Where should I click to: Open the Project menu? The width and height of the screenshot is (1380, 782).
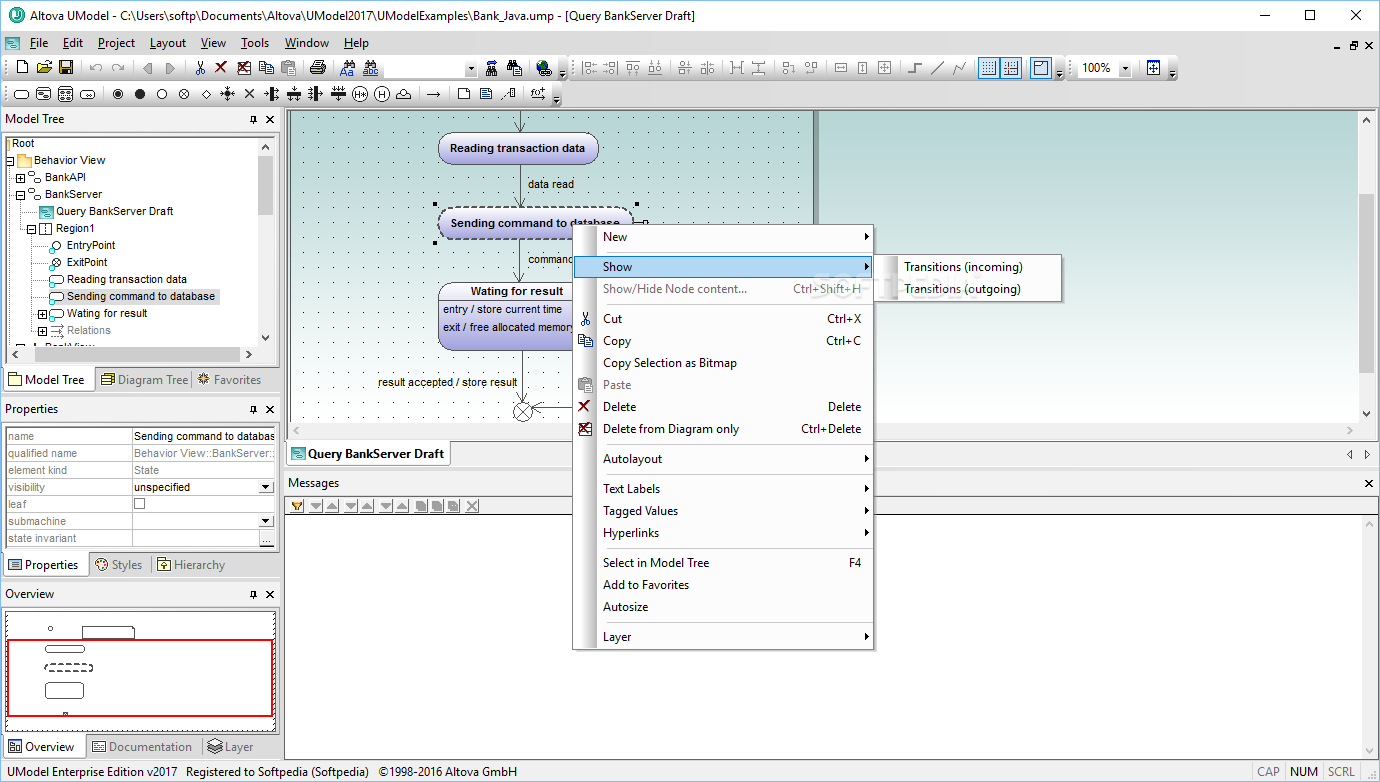click(116, 43)
